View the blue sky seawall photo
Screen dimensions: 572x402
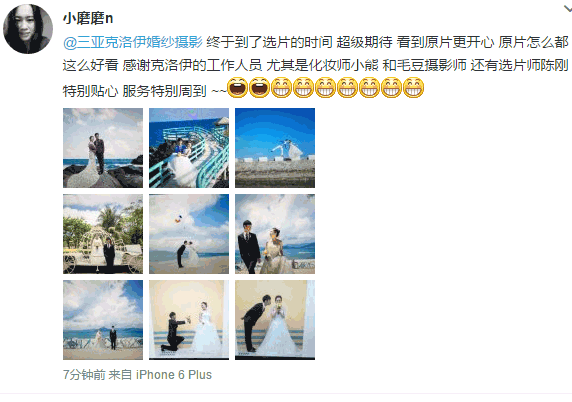pos(275,148)
